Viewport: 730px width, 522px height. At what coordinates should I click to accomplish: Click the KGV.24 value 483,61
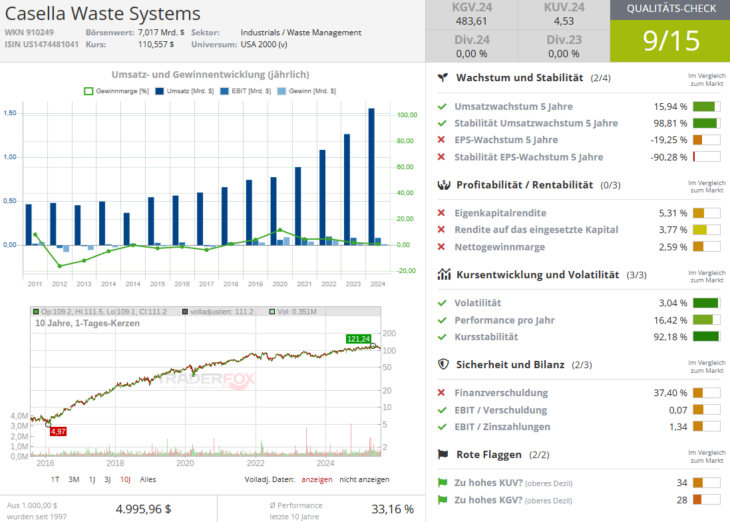[471, 21]
